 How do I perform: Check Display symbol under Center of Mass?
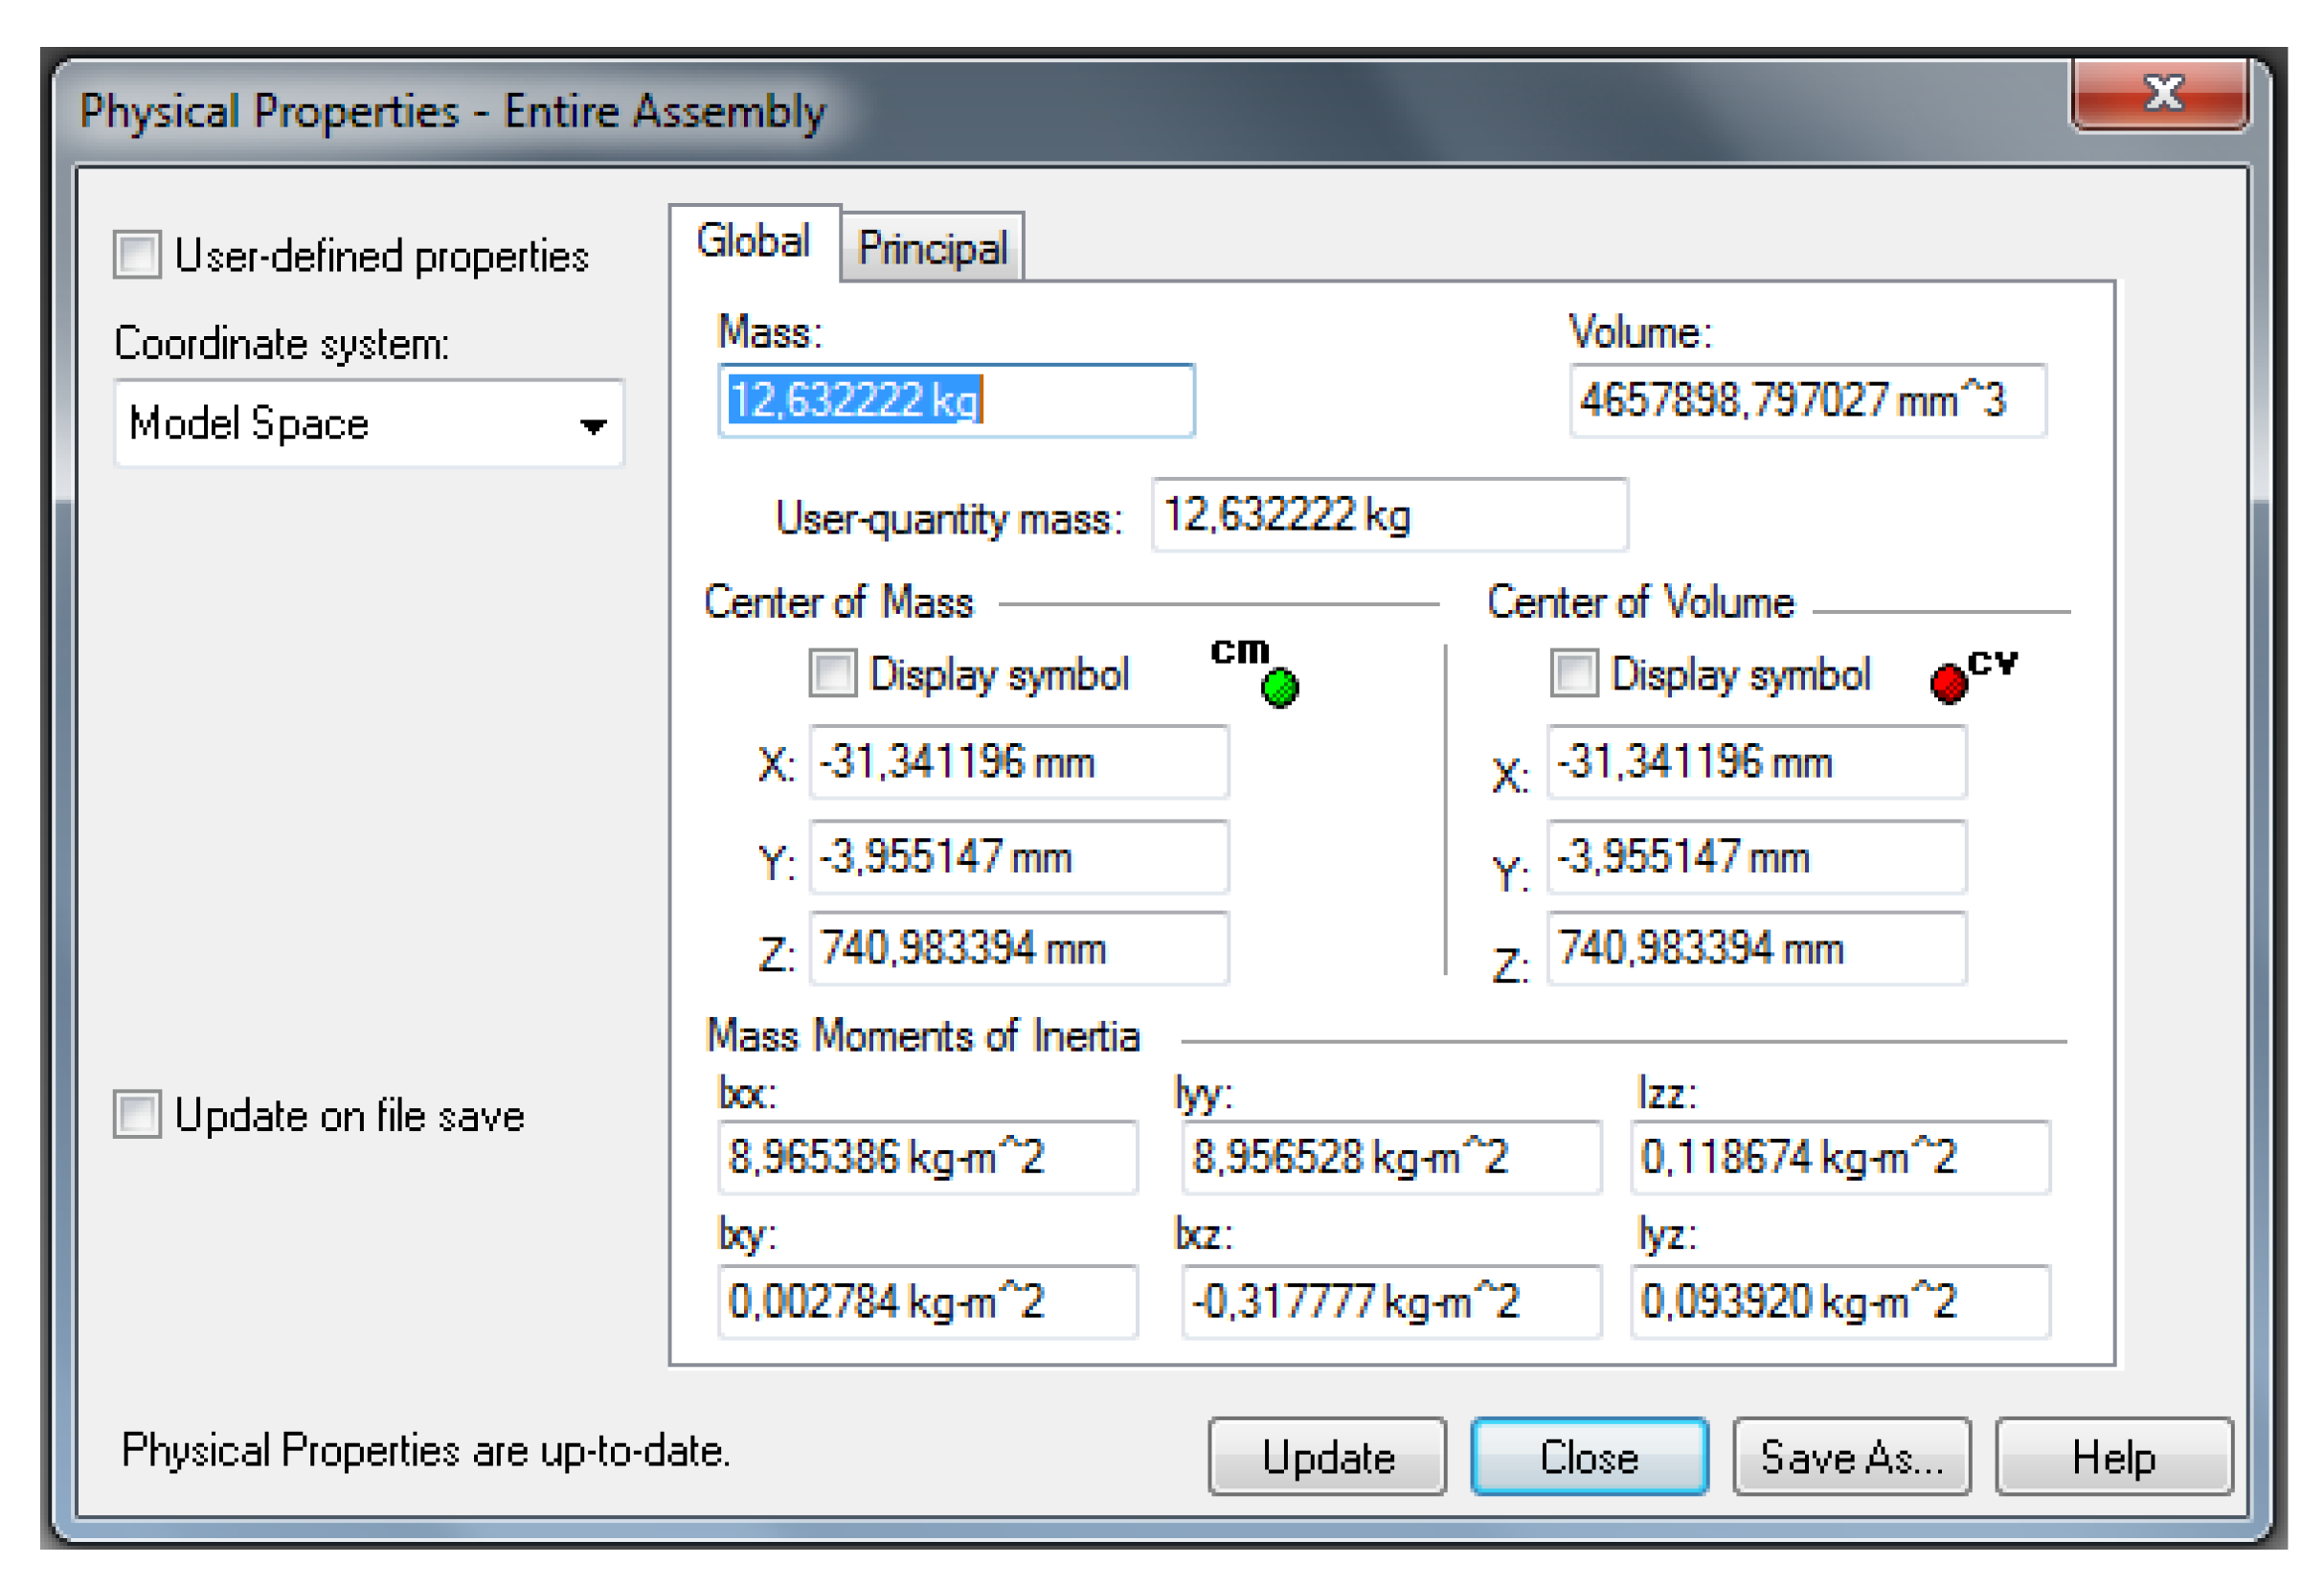(x=833, y=673)
